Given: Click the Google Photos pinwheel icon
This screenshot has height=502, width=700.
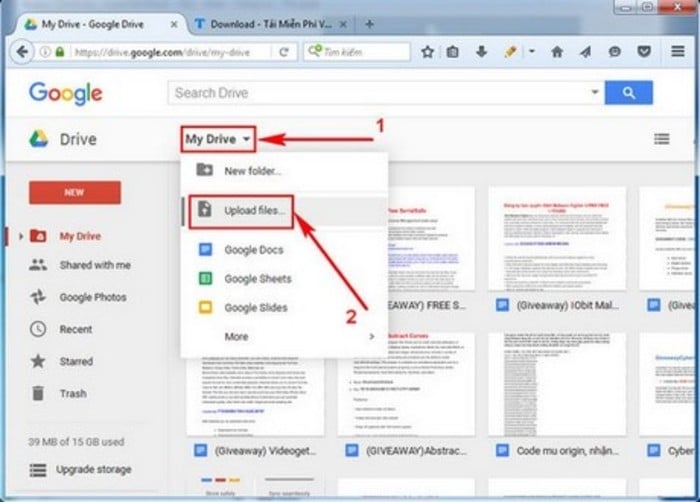Looking at the screenshot, I should pos(38,297).
